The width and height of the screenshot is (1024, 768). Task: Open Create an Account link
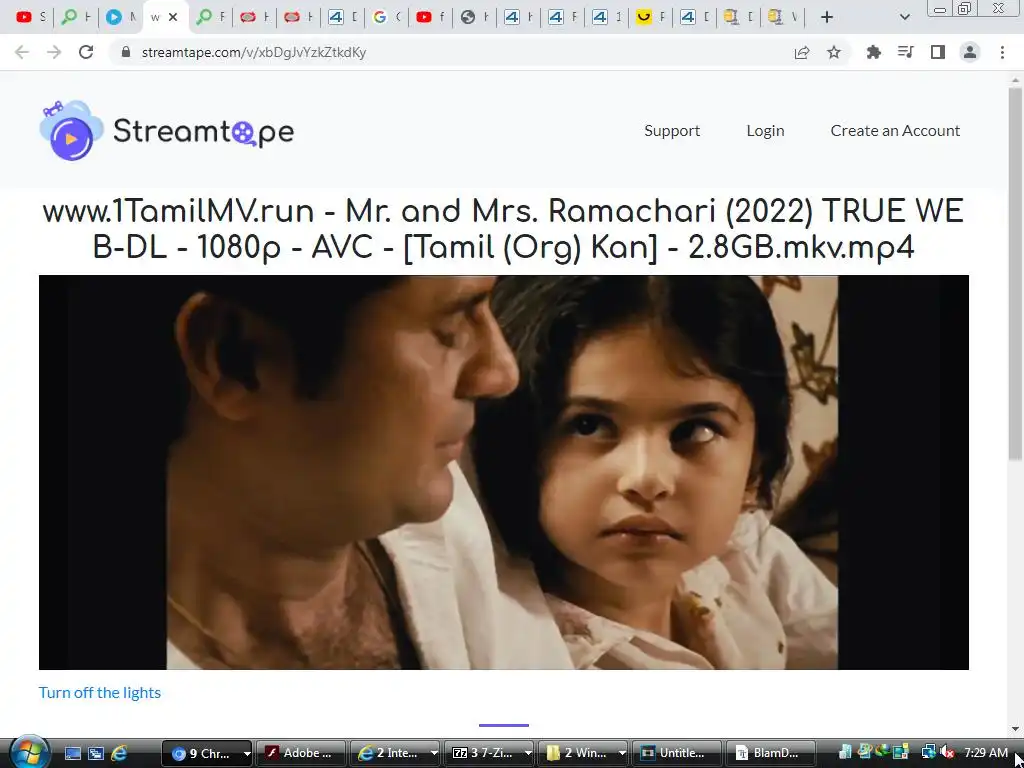coord(895,131)
